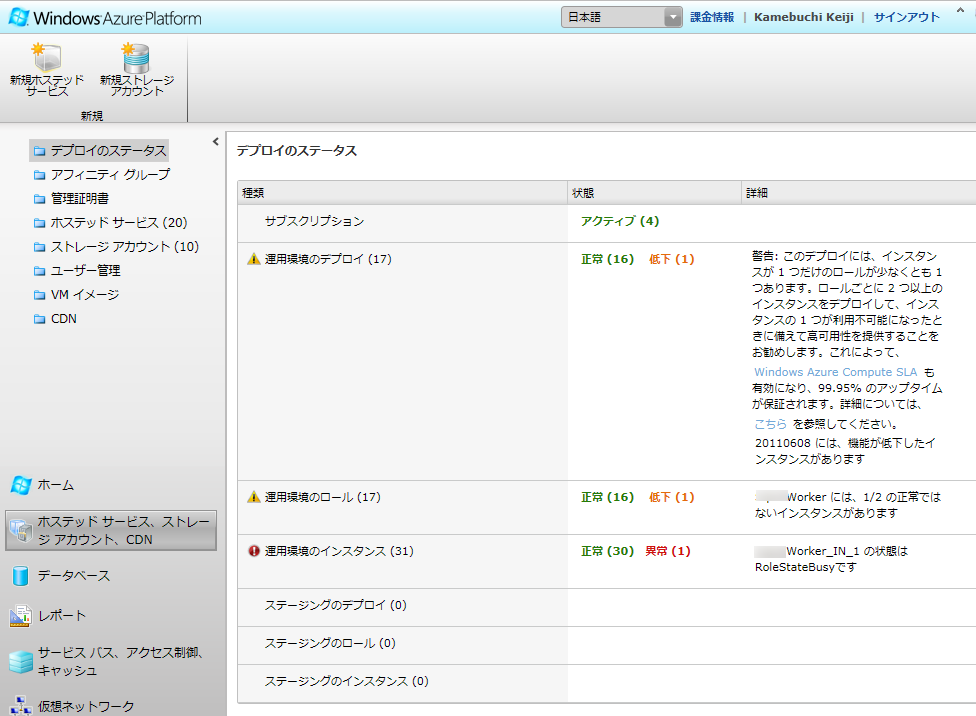
Task: Click 低下 (1) in the ロール row
Action: click(x=672, y=497)
